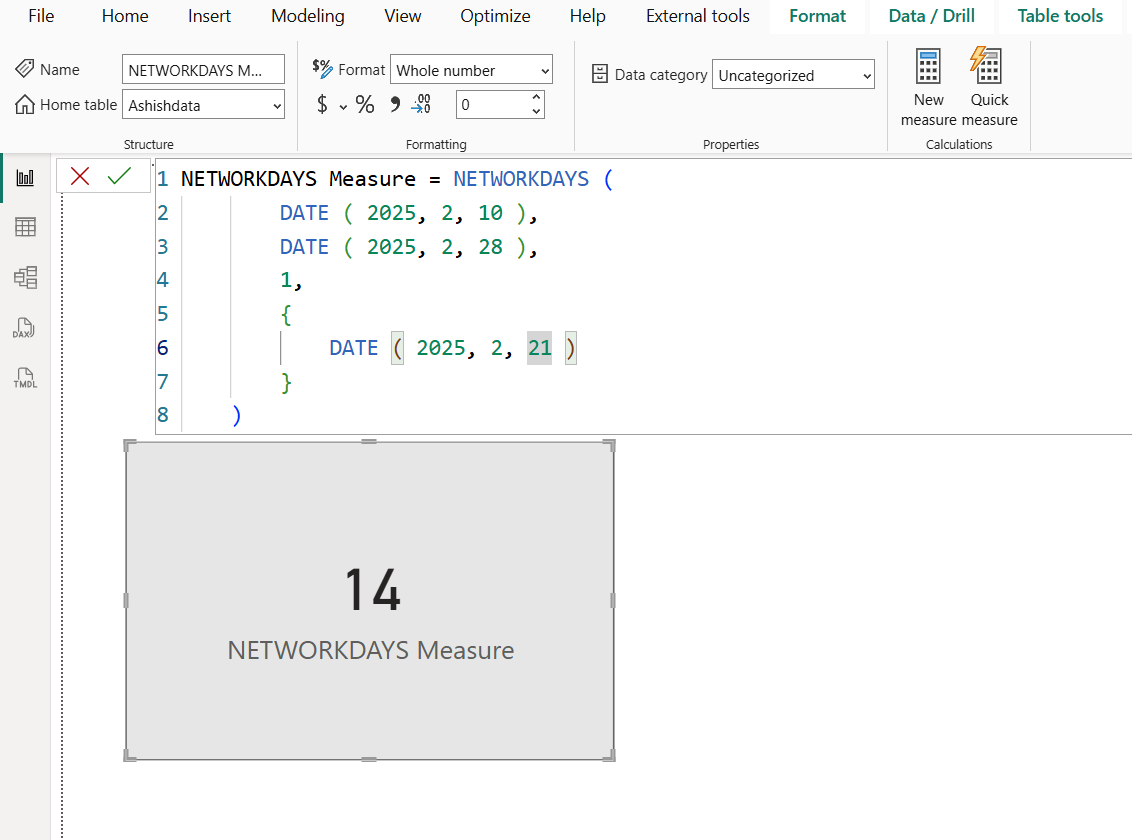Cancel the formula edit with the red X
Screen dimensions: 1132x840
point(80,175)
